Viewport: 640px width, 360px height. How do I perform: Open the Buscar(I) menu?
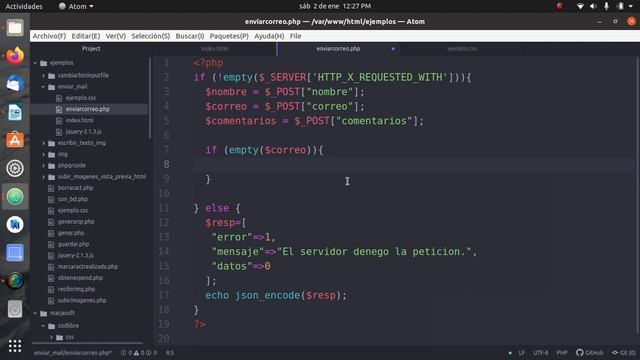point(190,36)
